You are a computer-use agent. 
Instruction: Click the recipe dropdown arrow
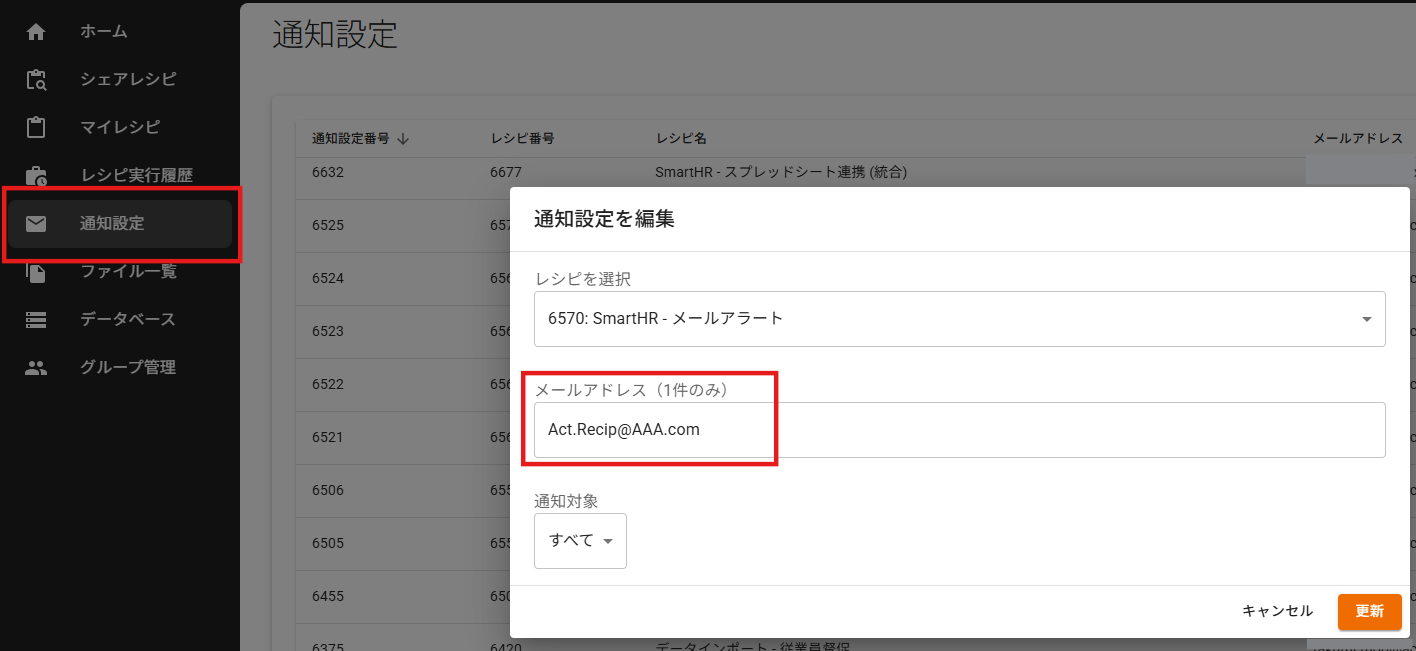tap(1366, 319)
